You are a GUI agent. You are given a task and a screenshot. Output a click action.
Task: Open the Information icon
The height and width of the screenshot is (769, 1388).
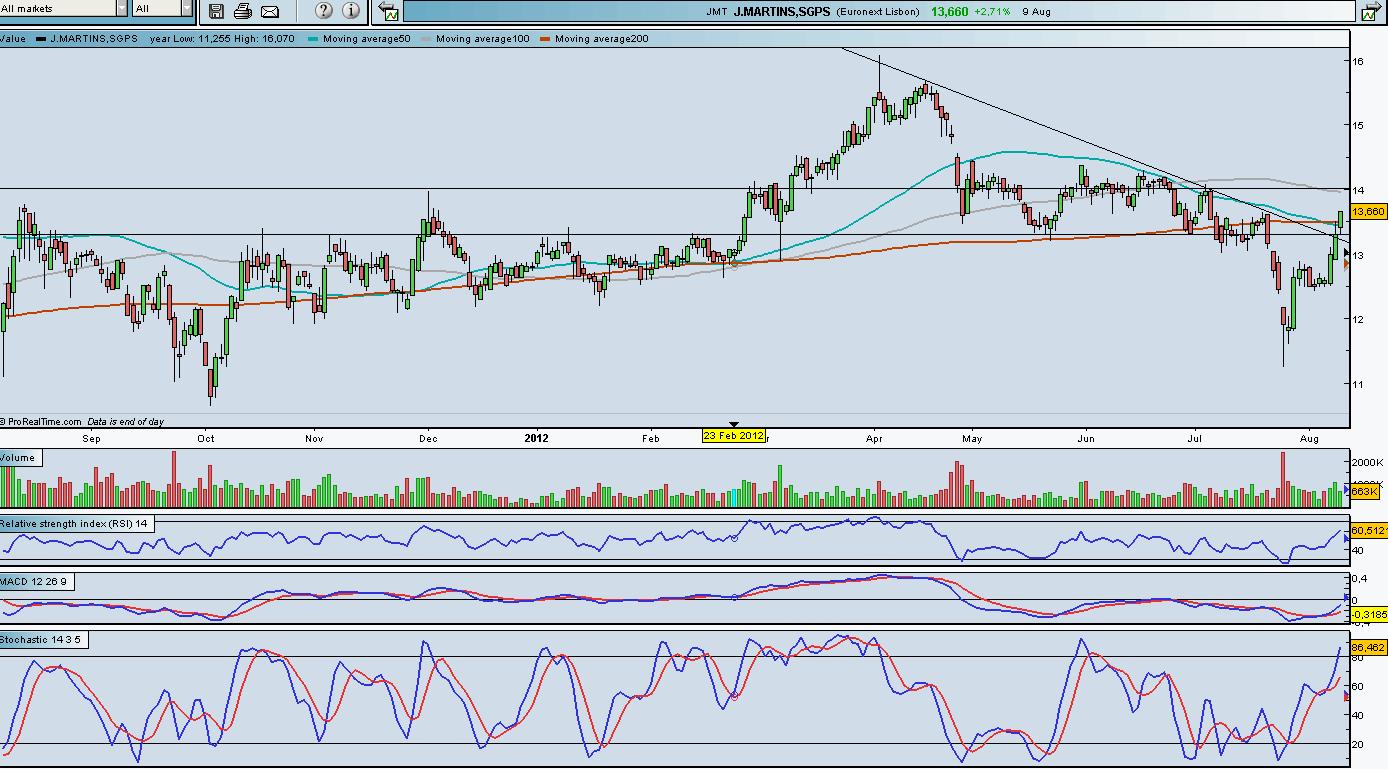pos(351,11)
